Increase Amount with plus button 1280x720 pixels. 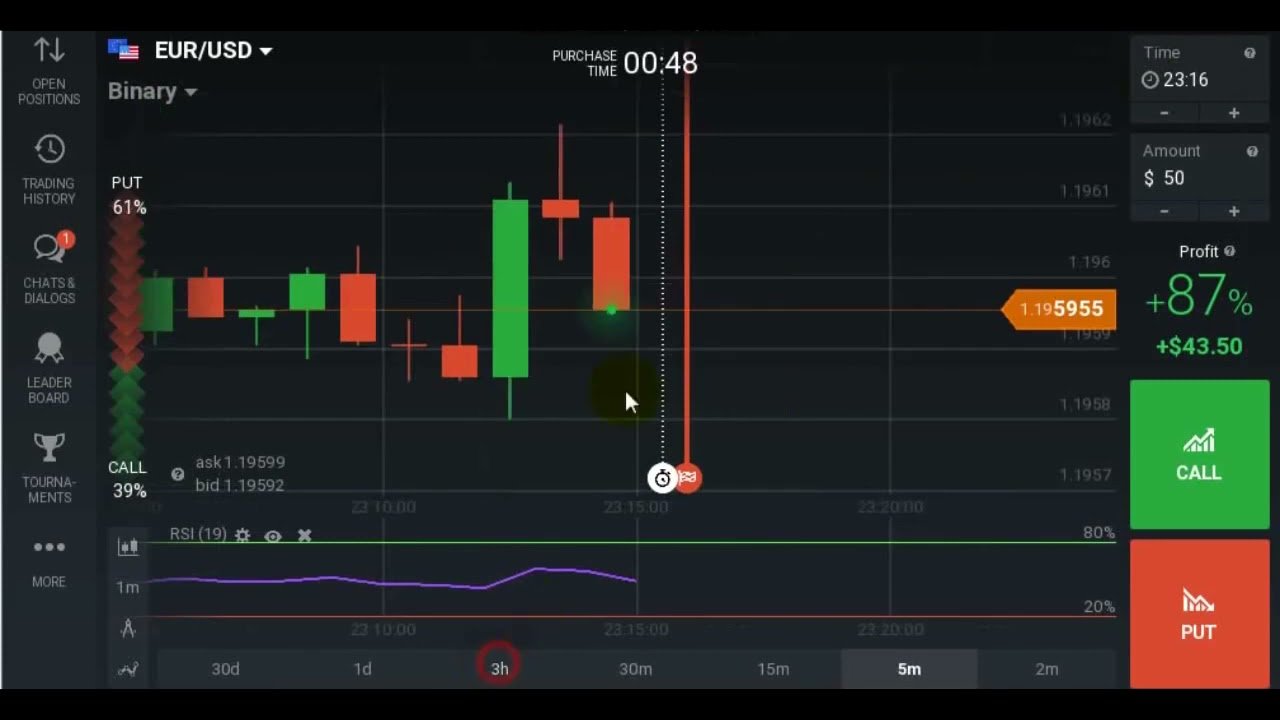point(1234,211)
